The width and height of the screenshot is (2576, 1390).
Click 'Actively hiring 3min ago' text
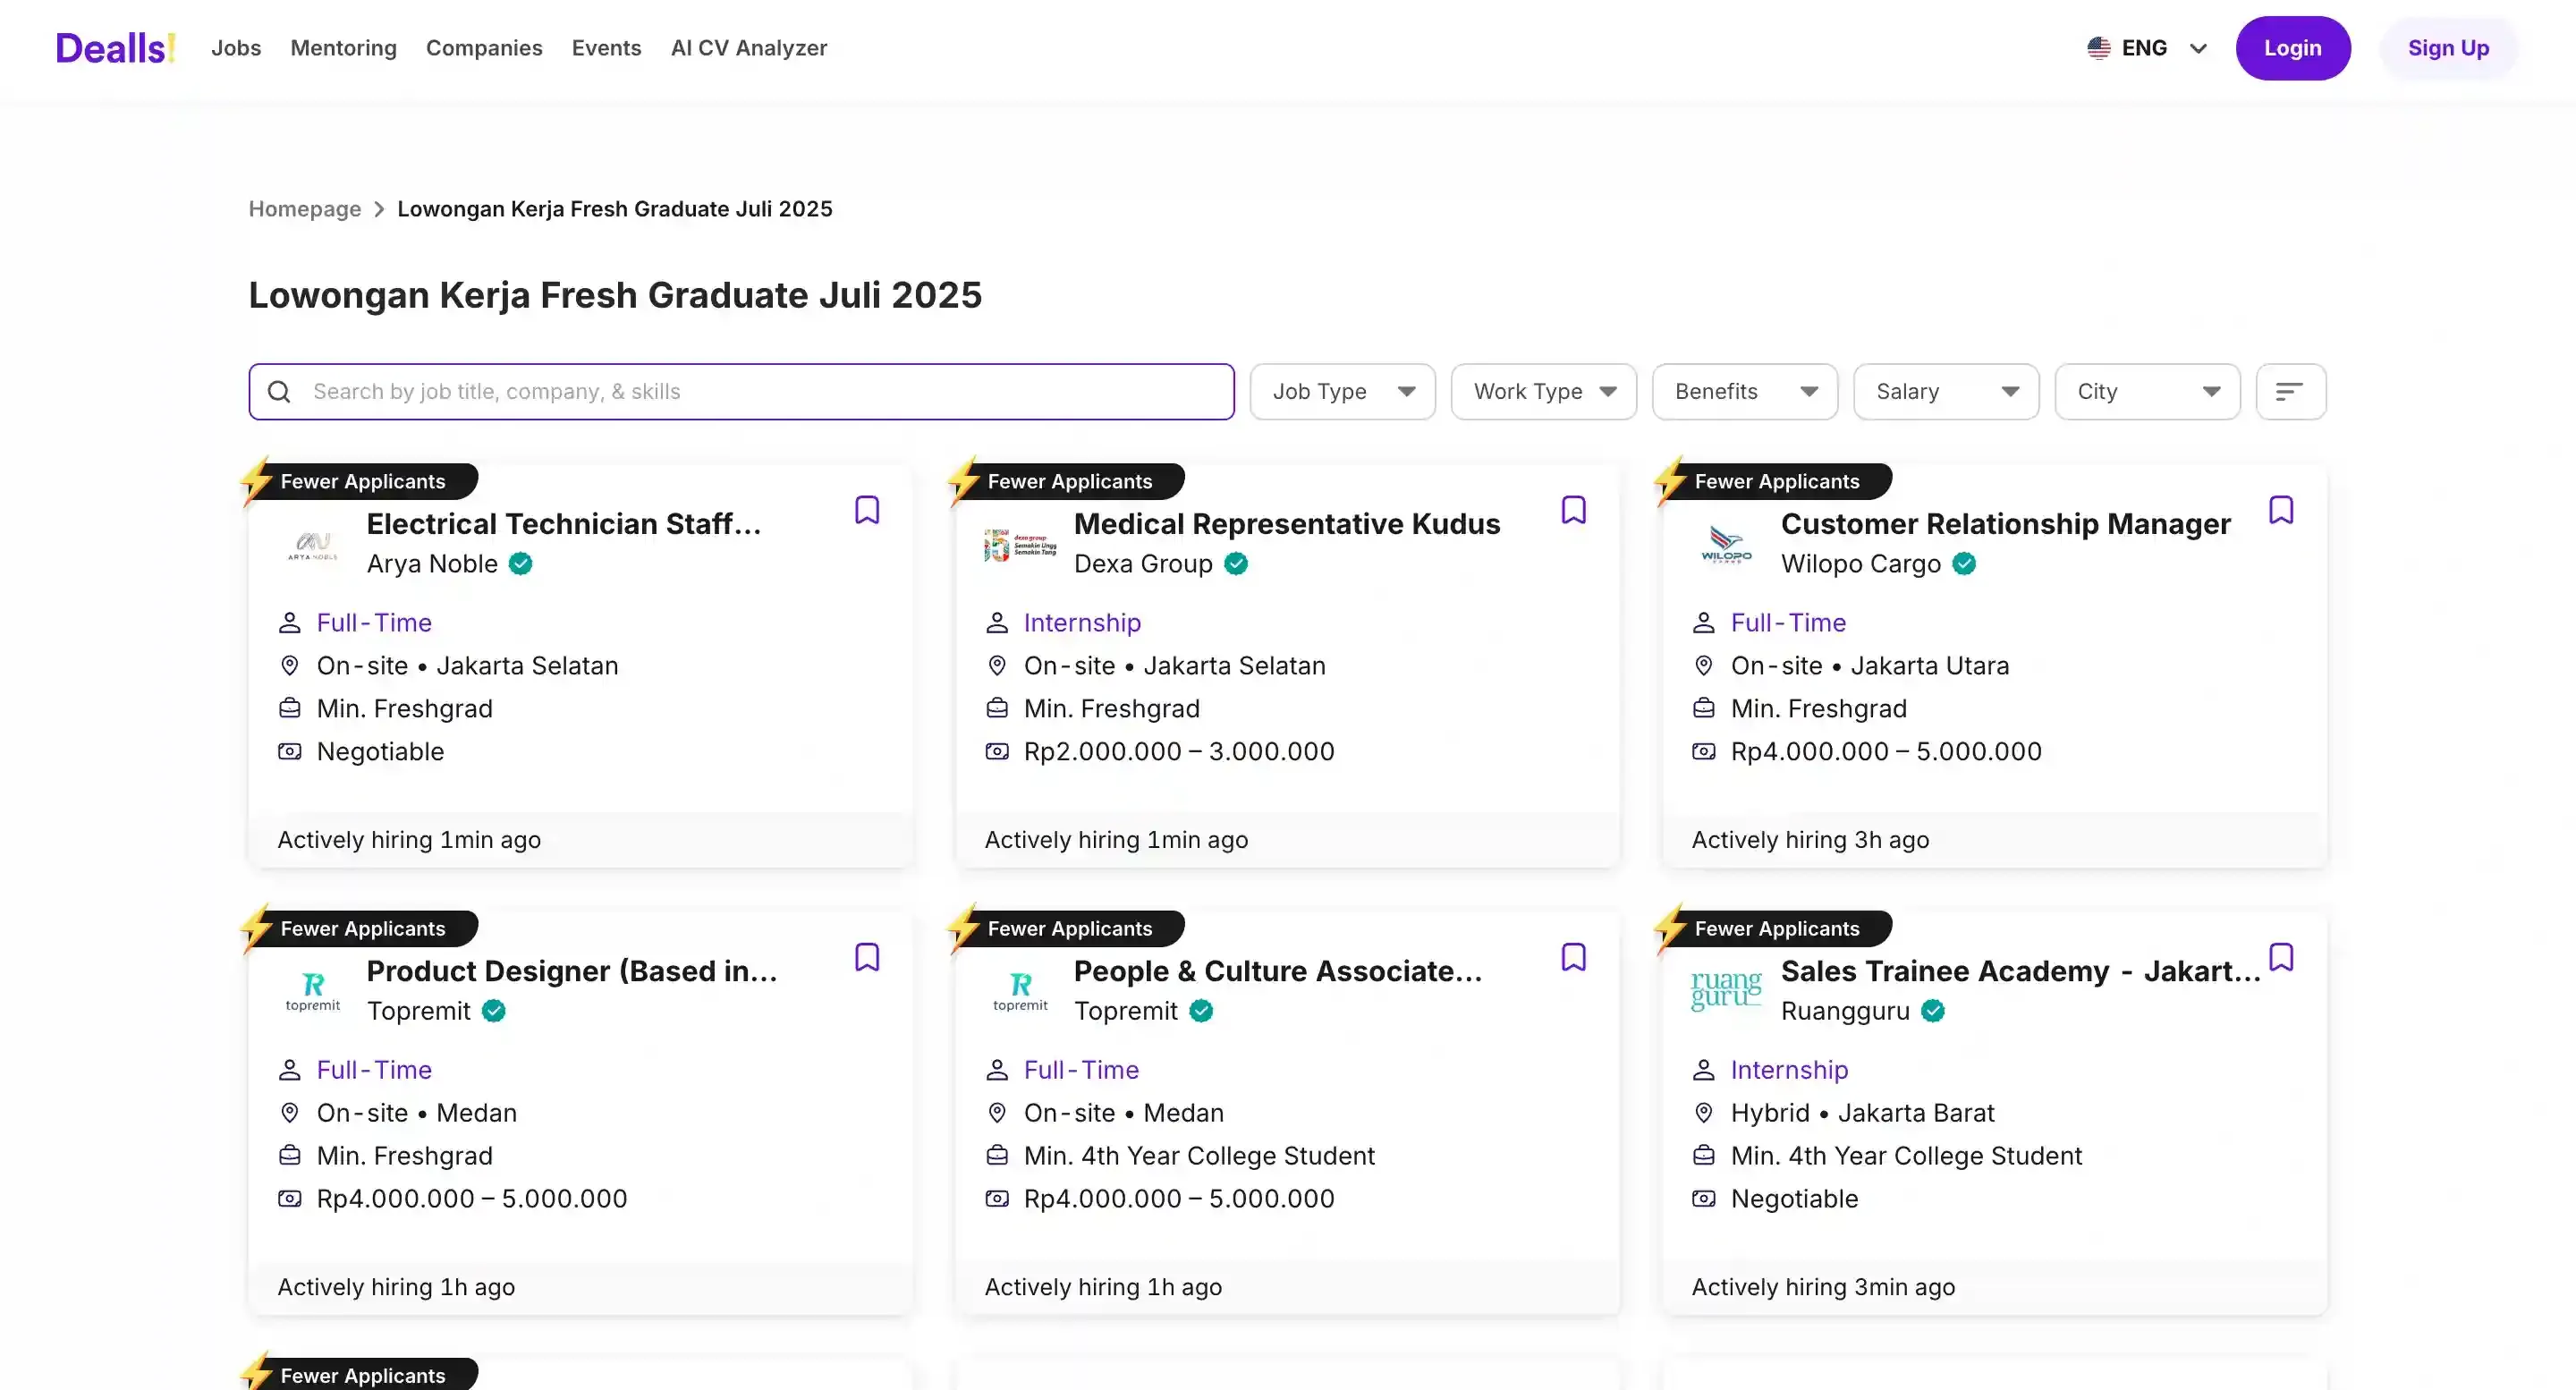tap(1822, 1287)
